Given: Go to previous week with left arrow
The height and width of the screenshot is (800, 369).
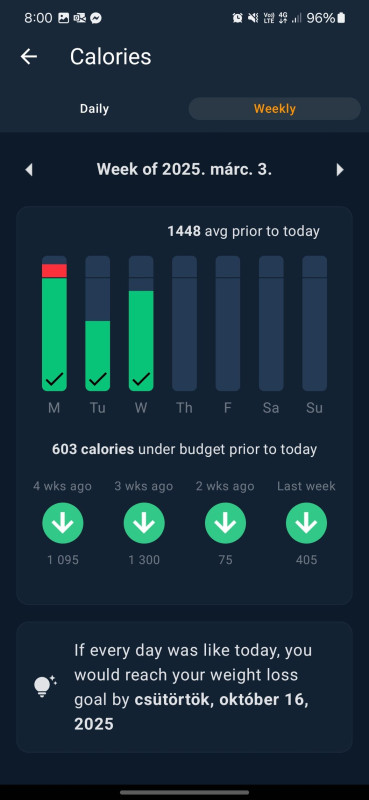Looking at the screenshot, I should [x=29, y=169].
